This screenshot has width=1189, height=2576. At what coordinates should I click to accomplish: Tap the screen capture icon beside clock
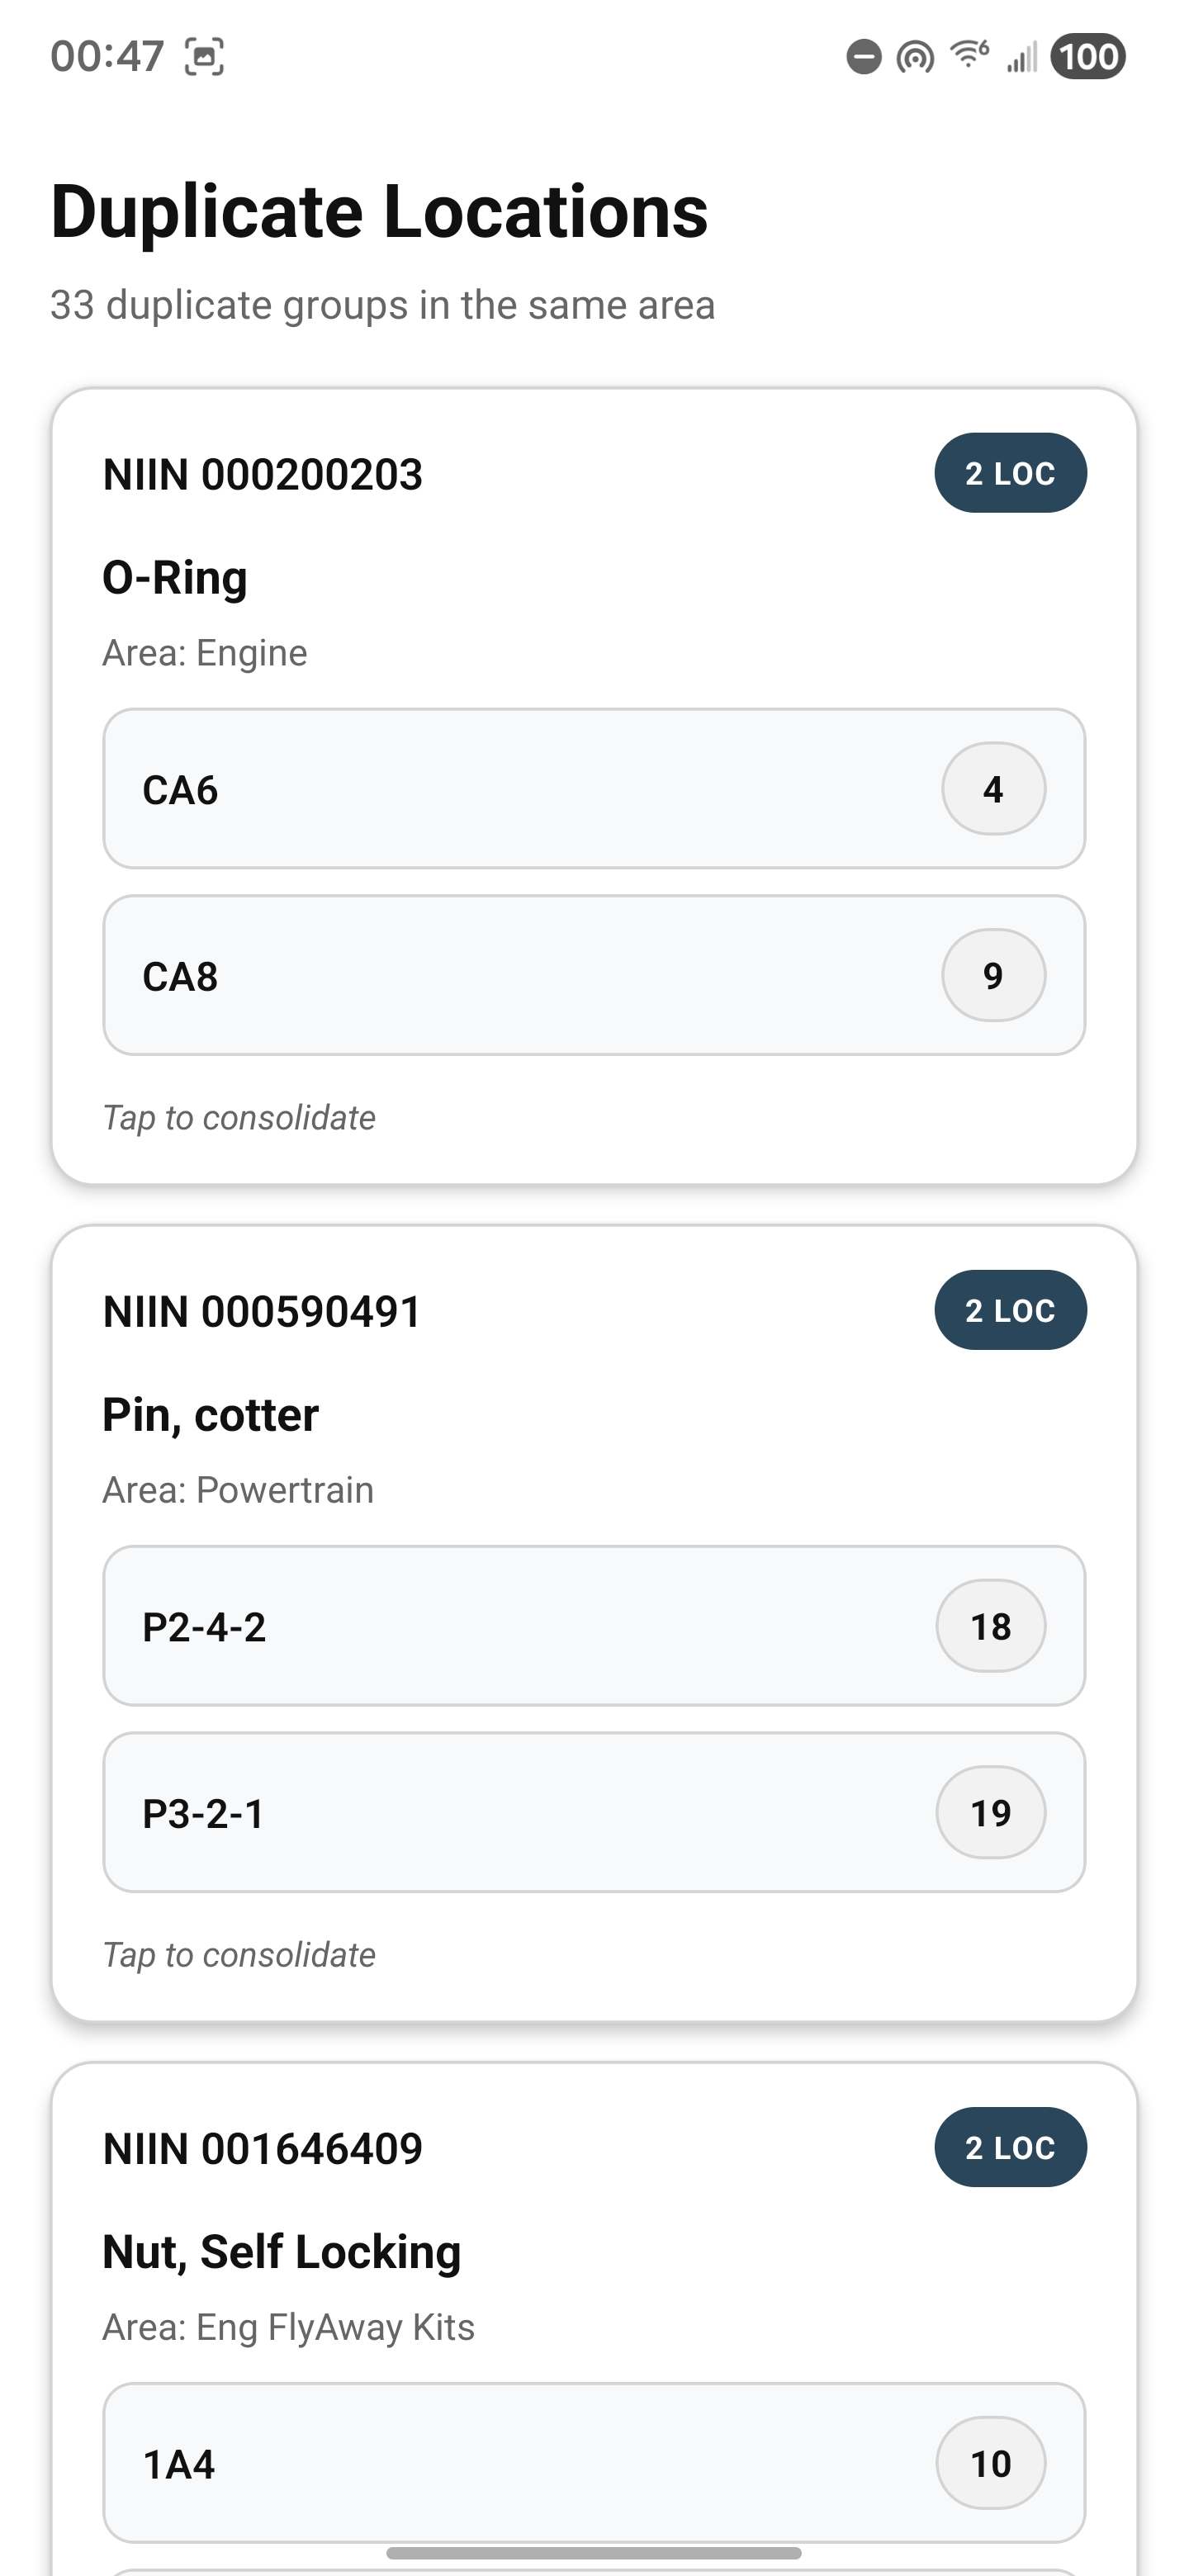click(204, 57)
